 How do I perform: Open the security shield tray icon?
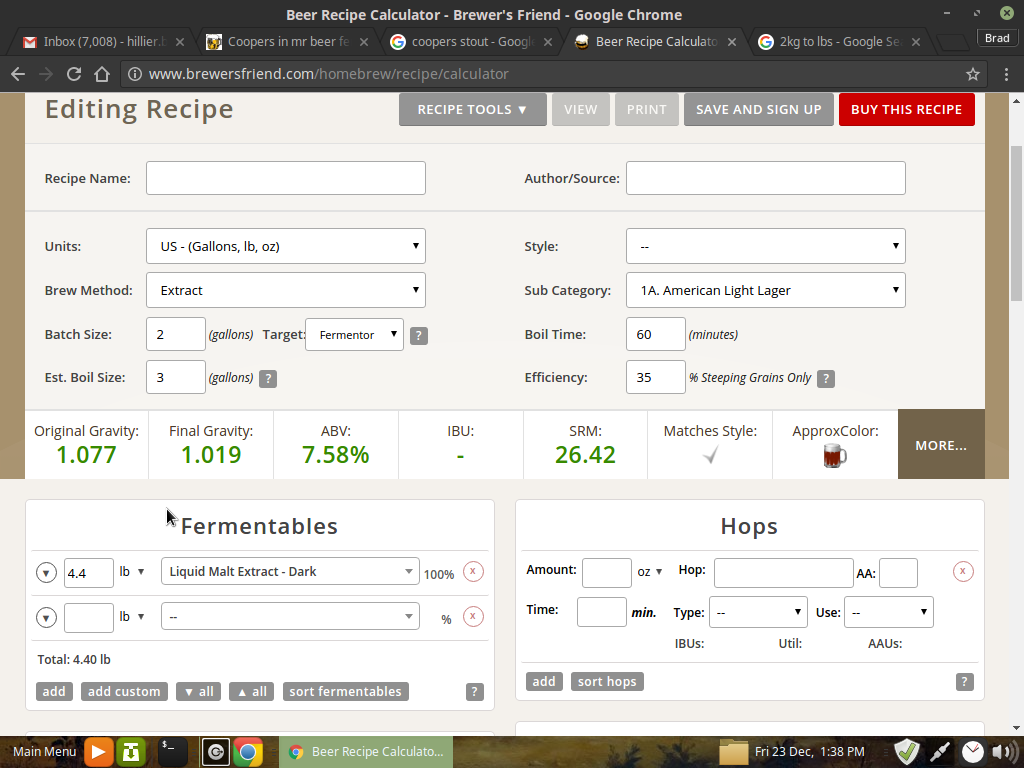pyautogui.click(x=906, y=752)
